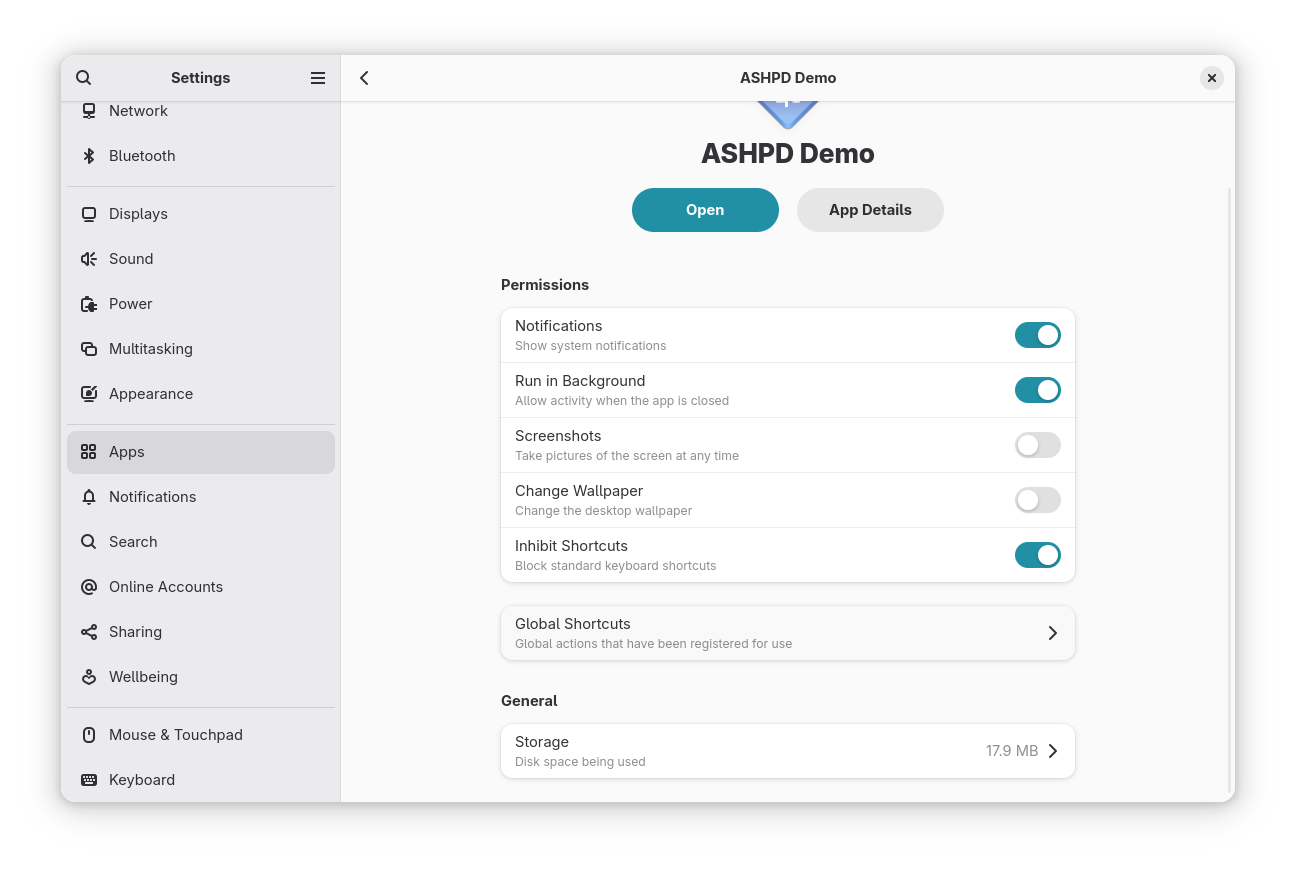This screenshot has width=1296, height=869.
Task: Click the search icon in Settings header
Action: 84,78
